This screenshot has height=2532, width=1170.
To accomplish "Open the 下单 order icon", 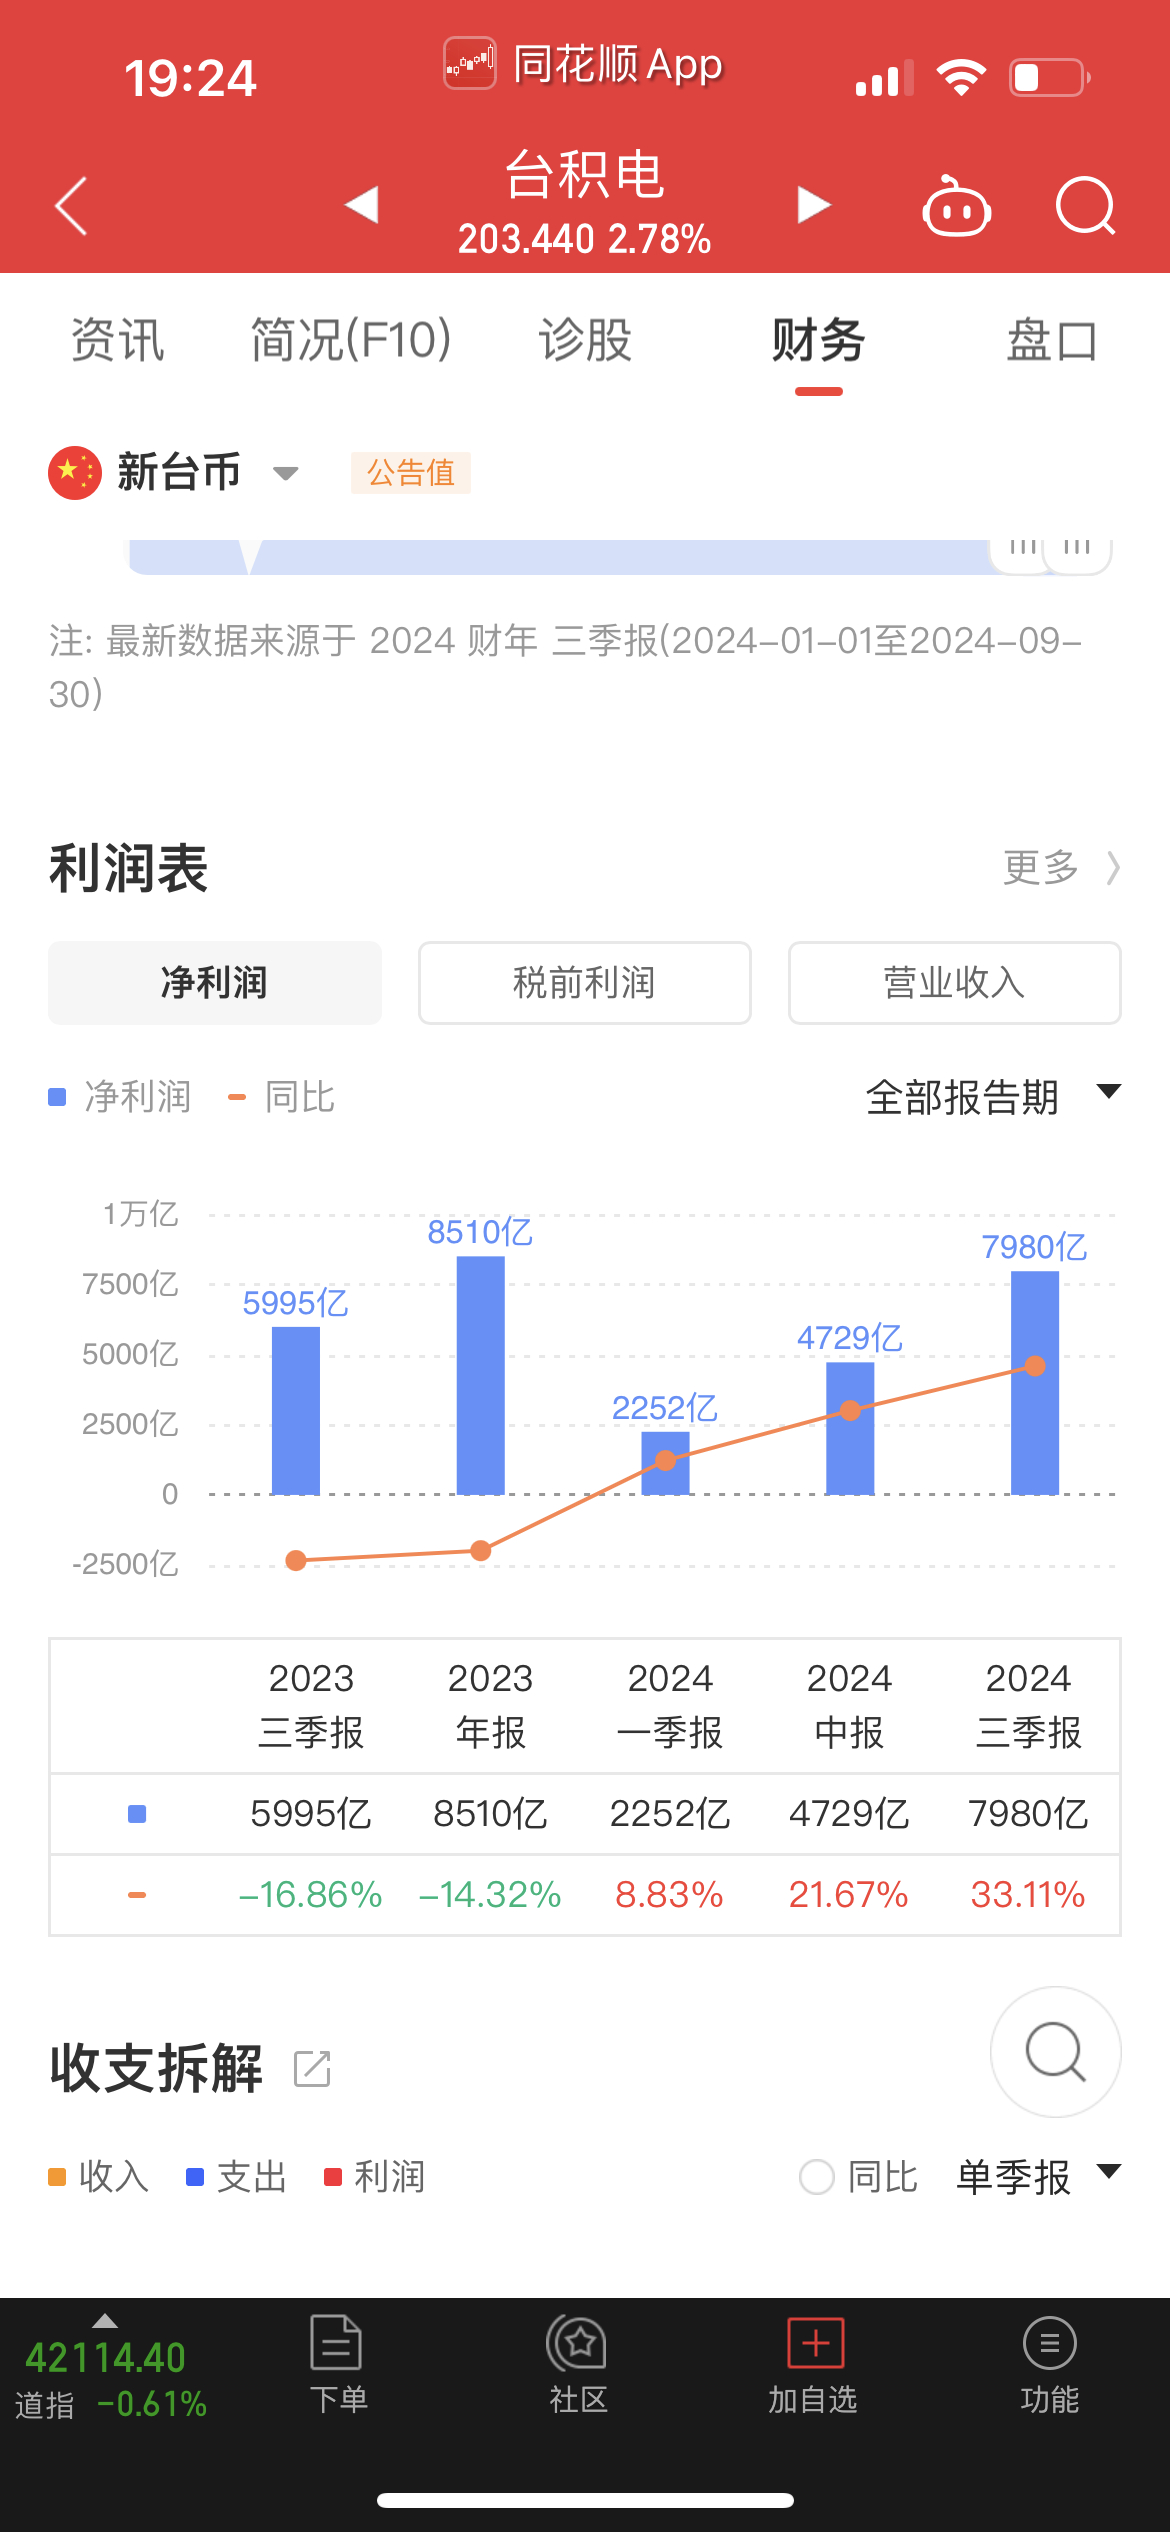I will tap(337, 2342).
